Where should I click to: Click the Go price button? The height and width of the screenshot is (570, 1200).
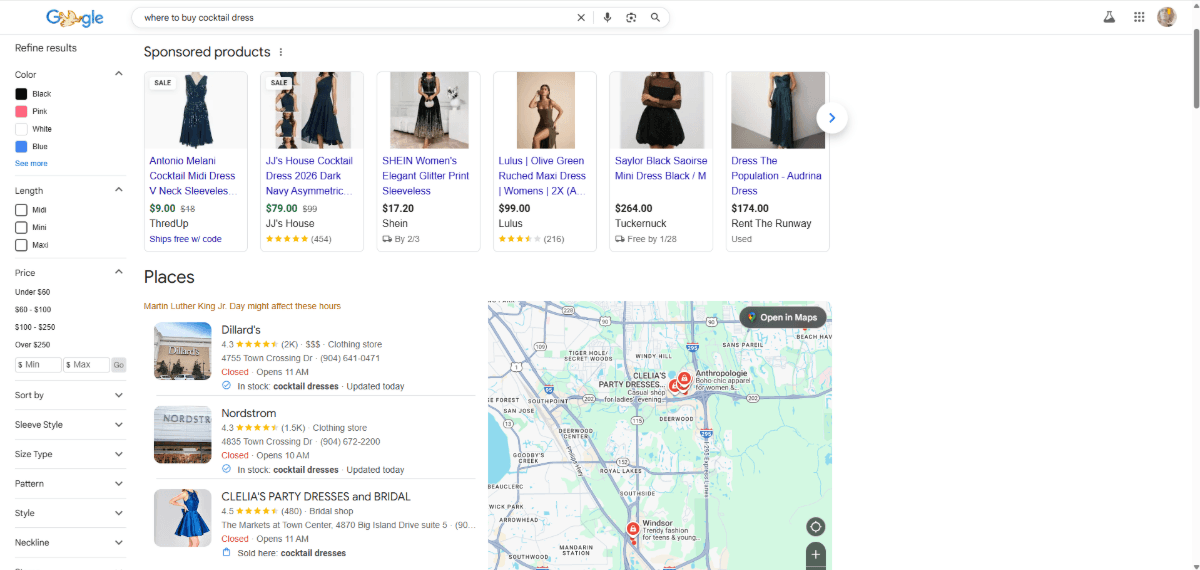click(119, 365)
